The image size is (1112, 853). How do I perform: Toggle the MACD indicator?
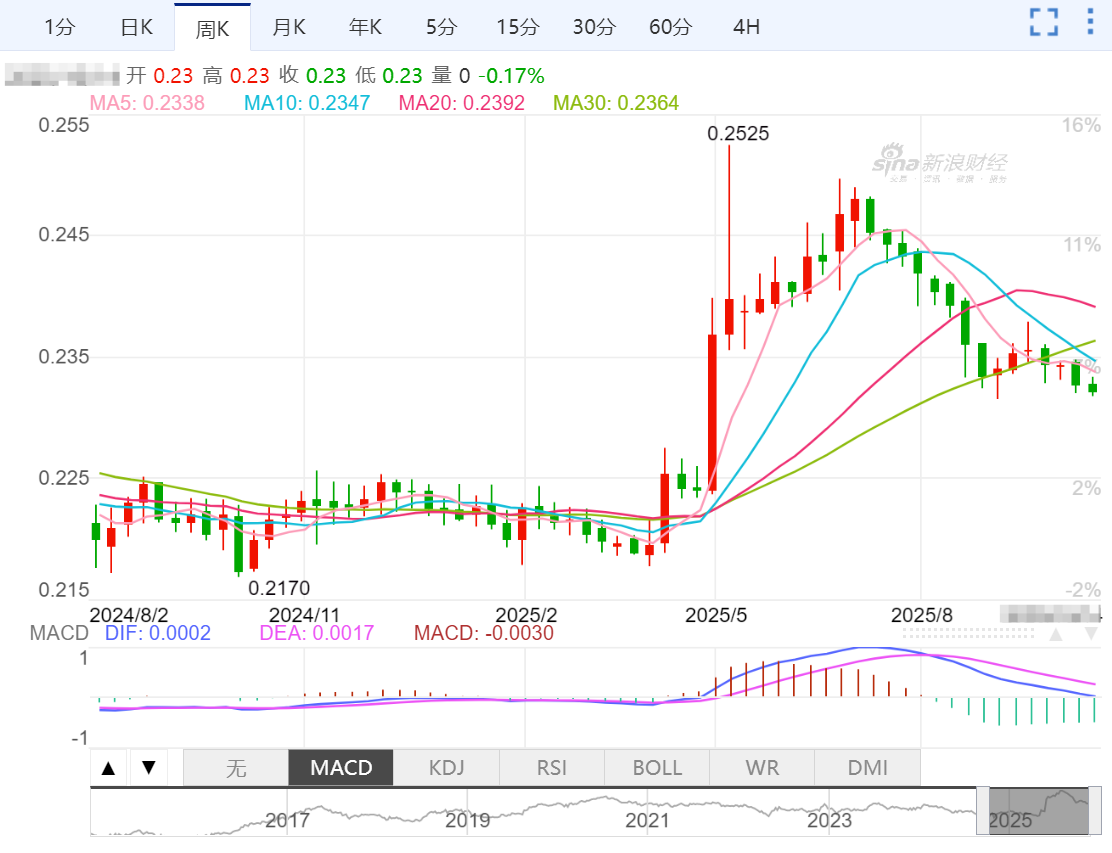pyautogui.click(x=341, y=768)
